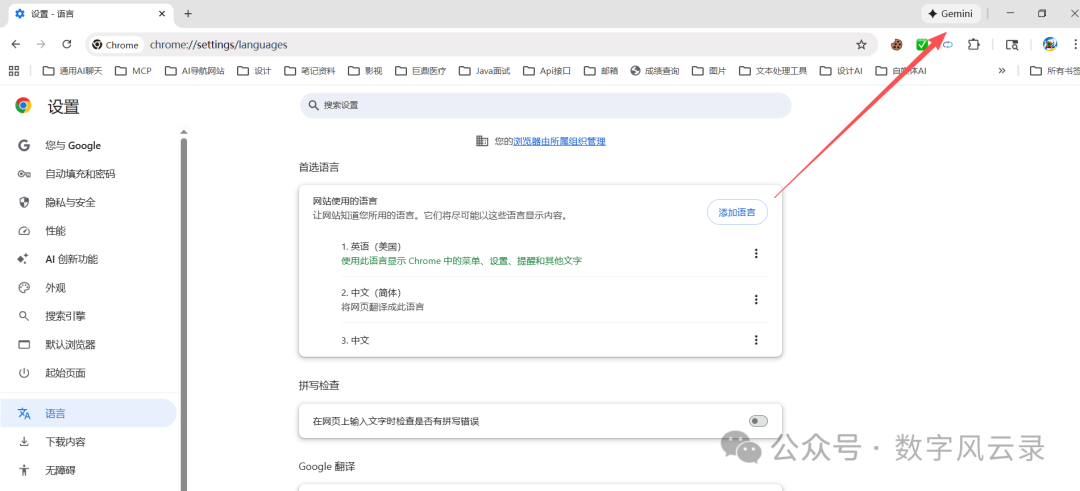The image size is (1080, 491).
Task: Open the 设计 bookmark folder
Action: (254, 70)
